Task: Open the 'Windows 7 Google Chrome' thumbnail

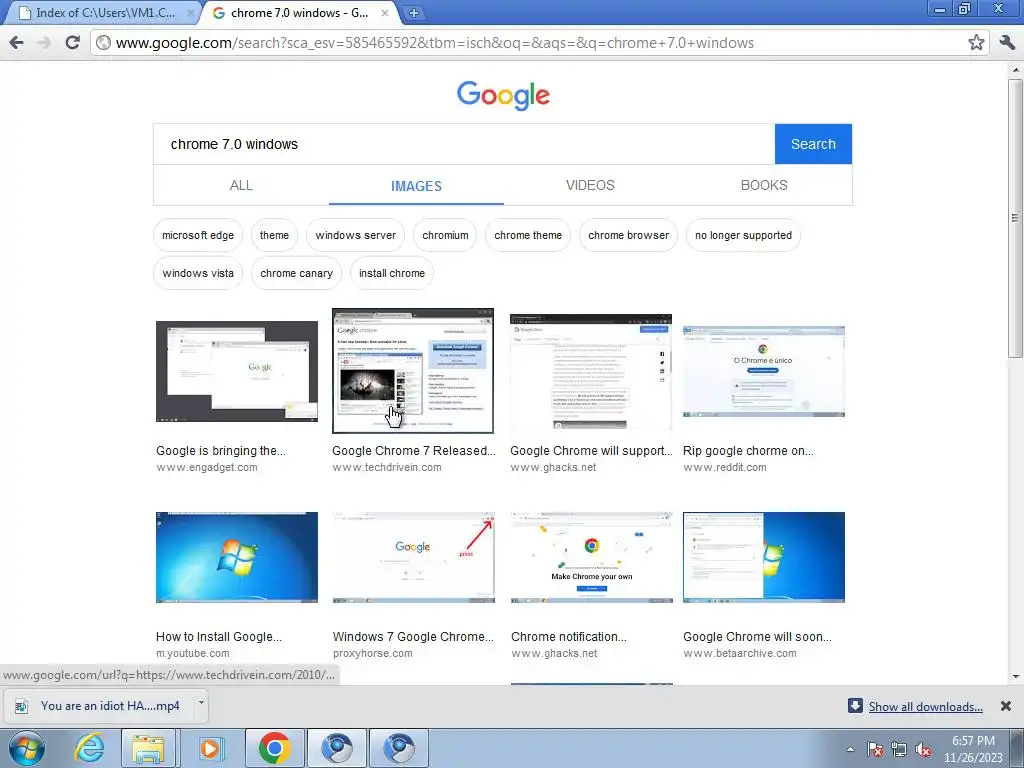Action: [x=413, y=557]
